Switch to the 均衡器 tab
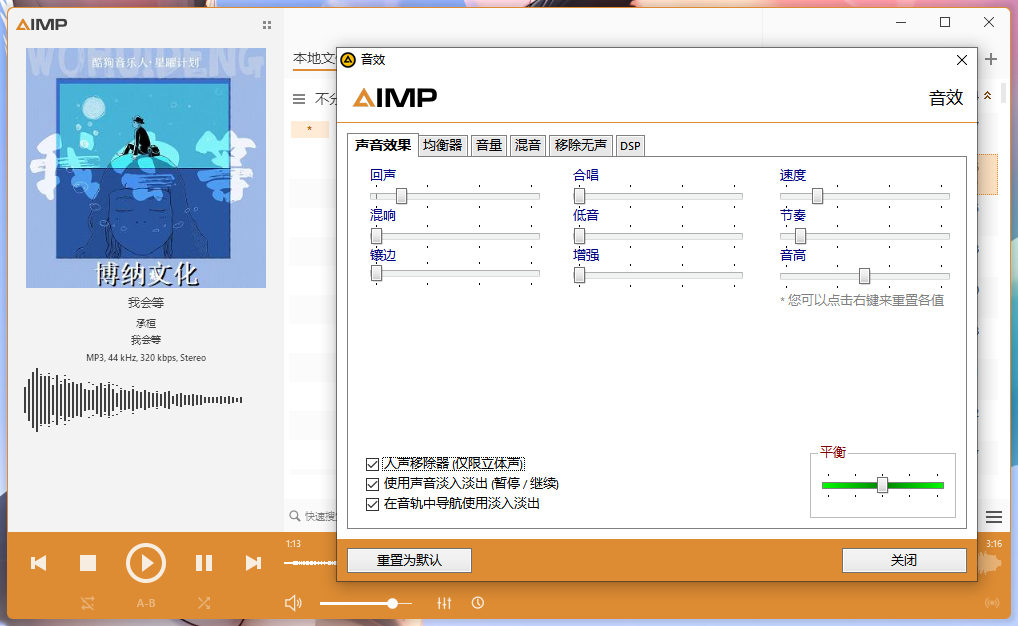This screenshot has height=626, width=1018. pos(442,145)
